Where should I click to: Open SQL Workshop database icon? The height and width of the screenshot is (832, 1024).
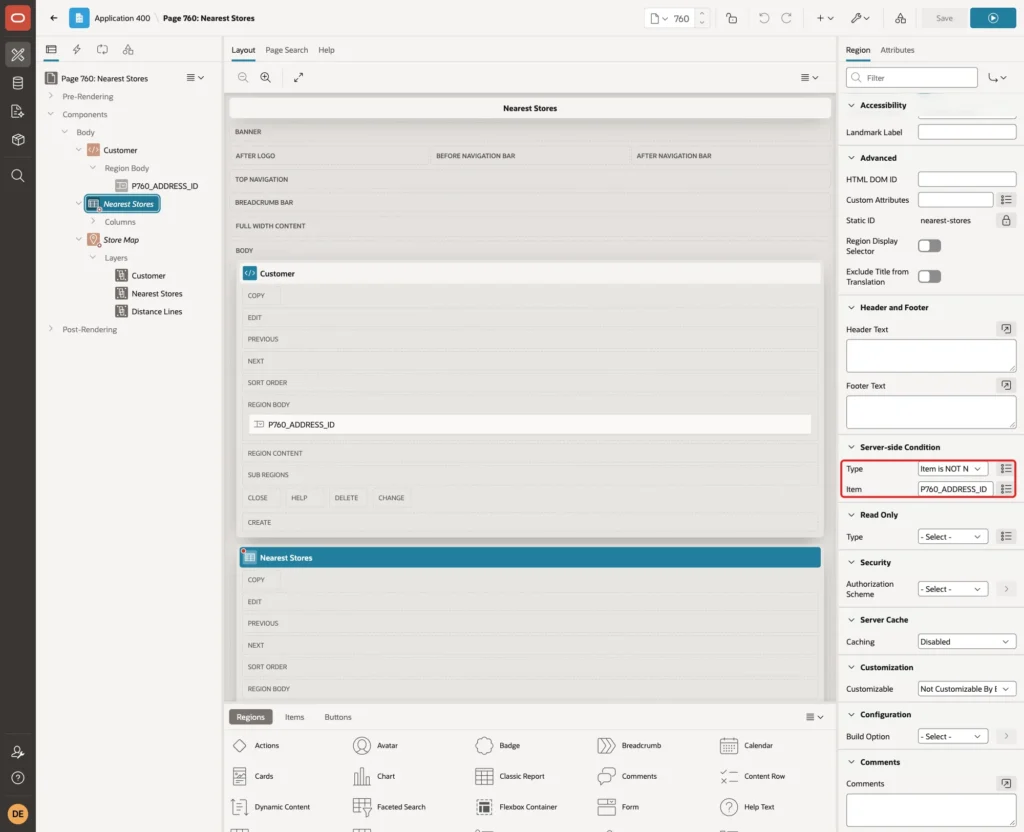(x=18, y=83)
